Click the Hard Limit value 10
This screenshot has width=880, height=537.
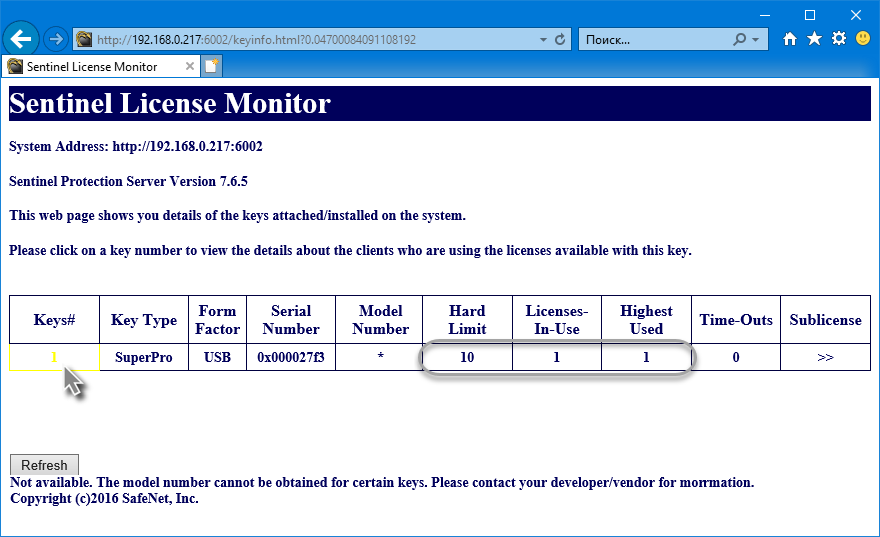coord(467,357)
